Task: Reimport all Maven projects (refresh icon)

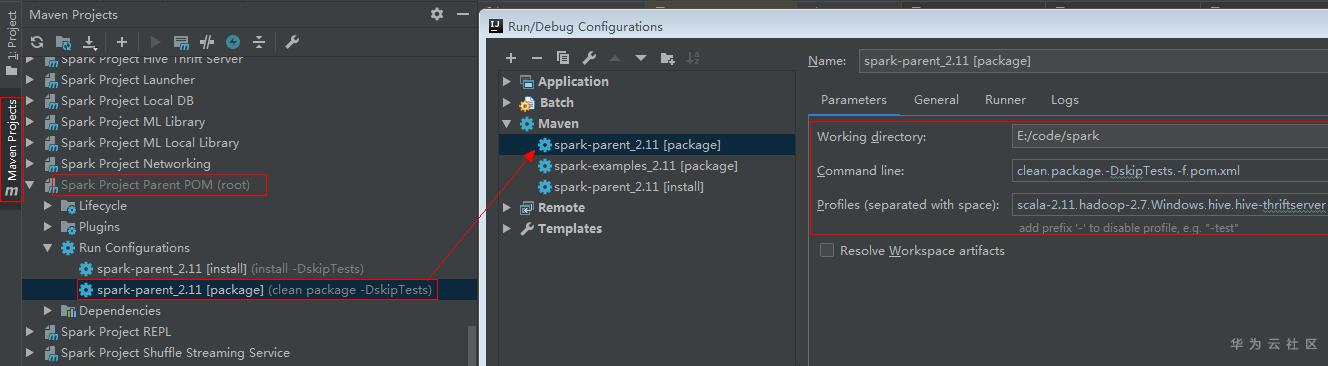Action: (37, 42)
